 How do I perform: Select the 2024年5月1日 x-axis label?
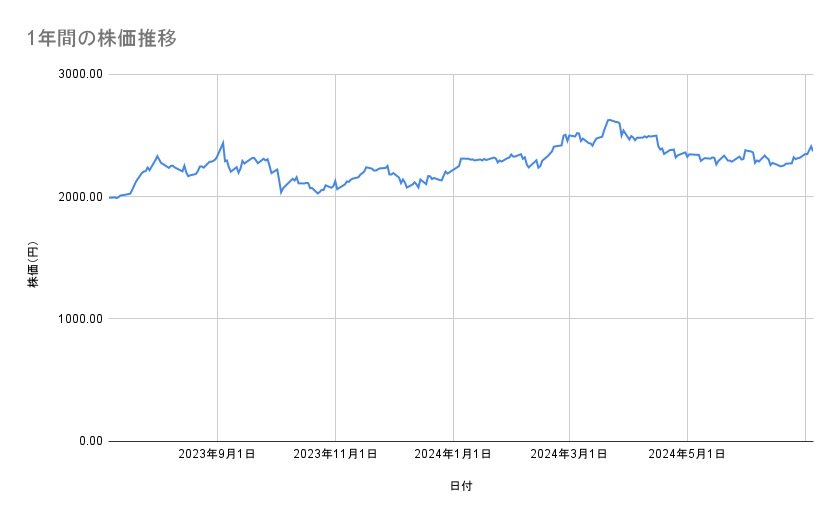pyautogui.click(x=687, y=455)
